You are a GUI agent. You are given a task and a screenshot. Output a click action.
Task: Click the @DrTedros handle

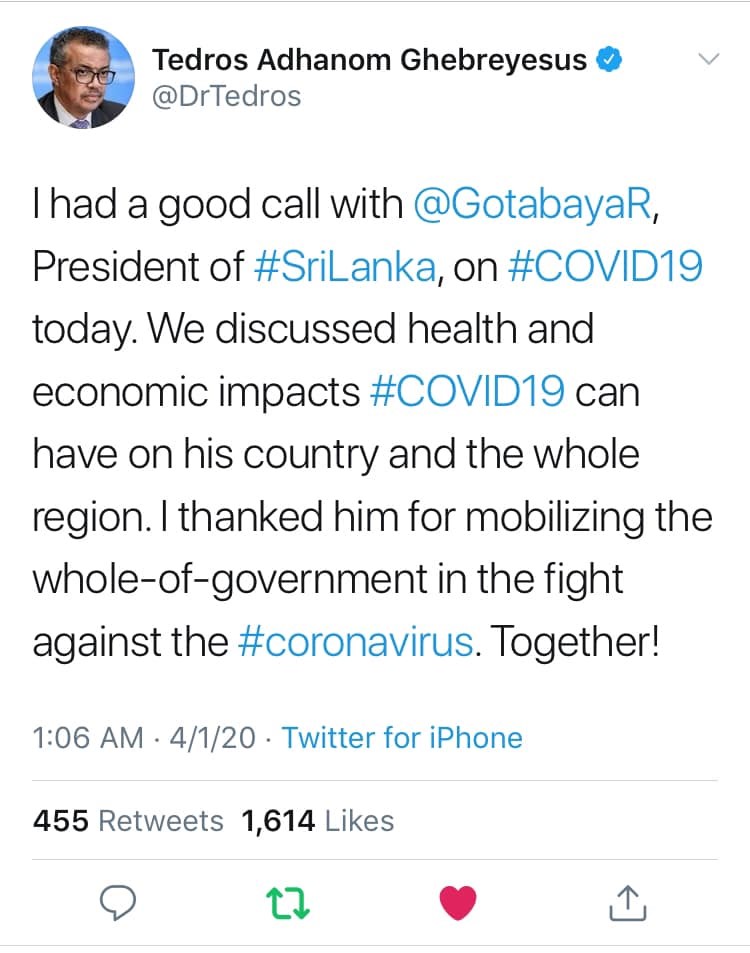click(226, 96)
